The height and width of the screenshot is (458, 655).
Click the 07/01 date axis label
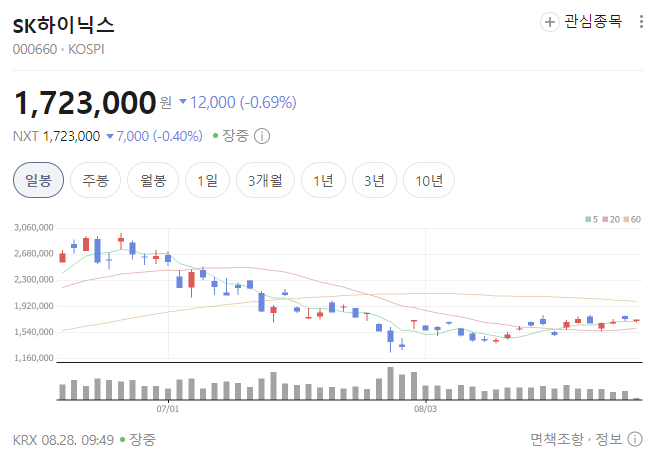pyautogui.click(x=168, y=409)
